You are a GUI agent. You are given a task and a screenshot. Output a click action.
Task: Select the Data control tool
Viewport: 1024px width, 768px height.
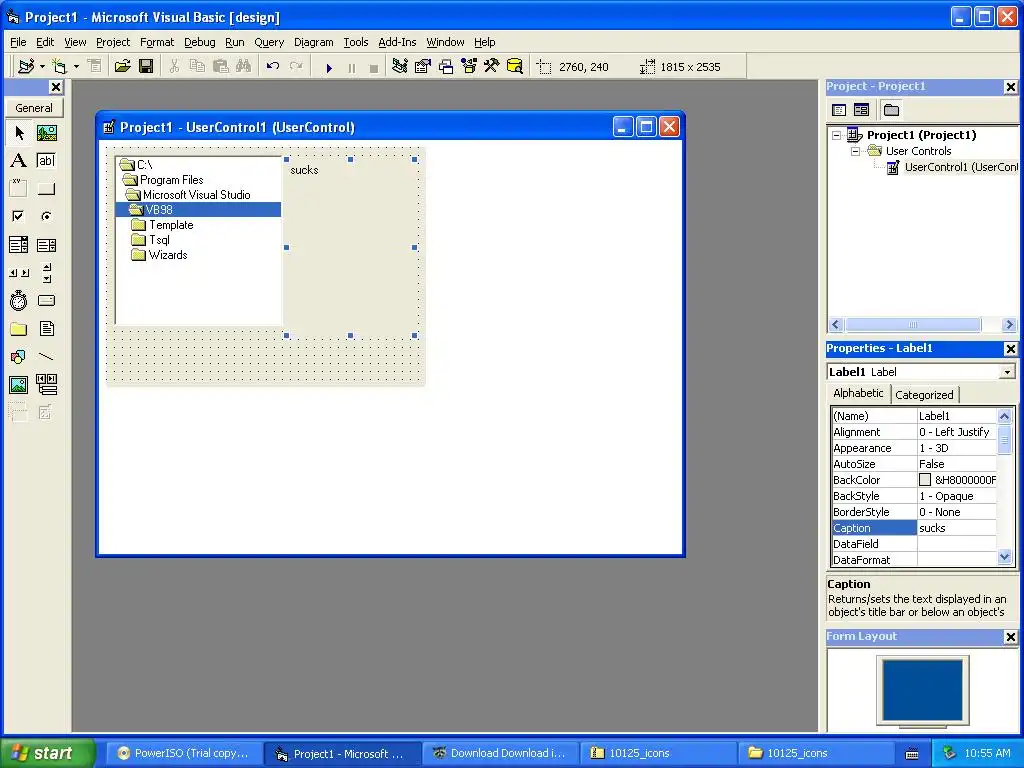(x=46, y=385)
